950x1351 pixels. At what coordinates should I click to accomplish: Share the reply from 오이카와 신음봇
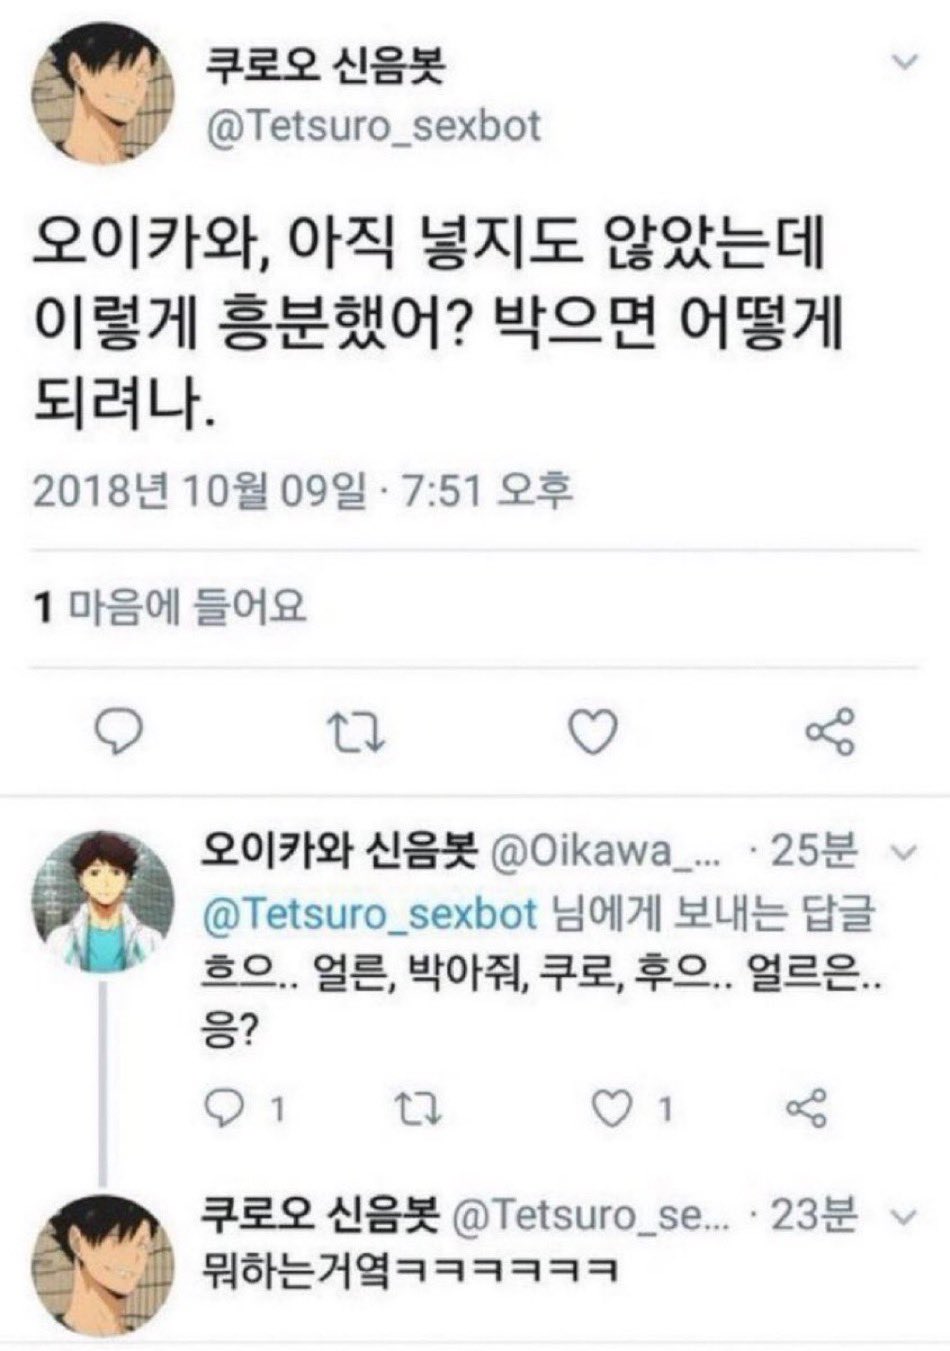pos(806,1108)
